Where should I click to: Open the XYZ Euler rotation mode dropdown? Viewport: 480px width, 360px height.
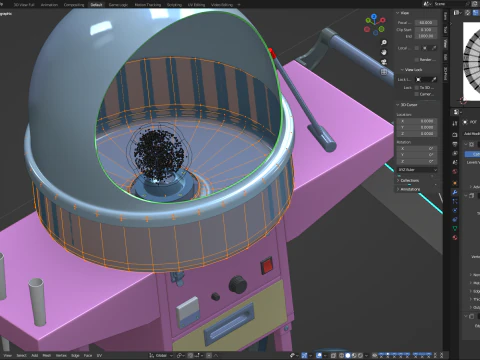click(417, 170)
